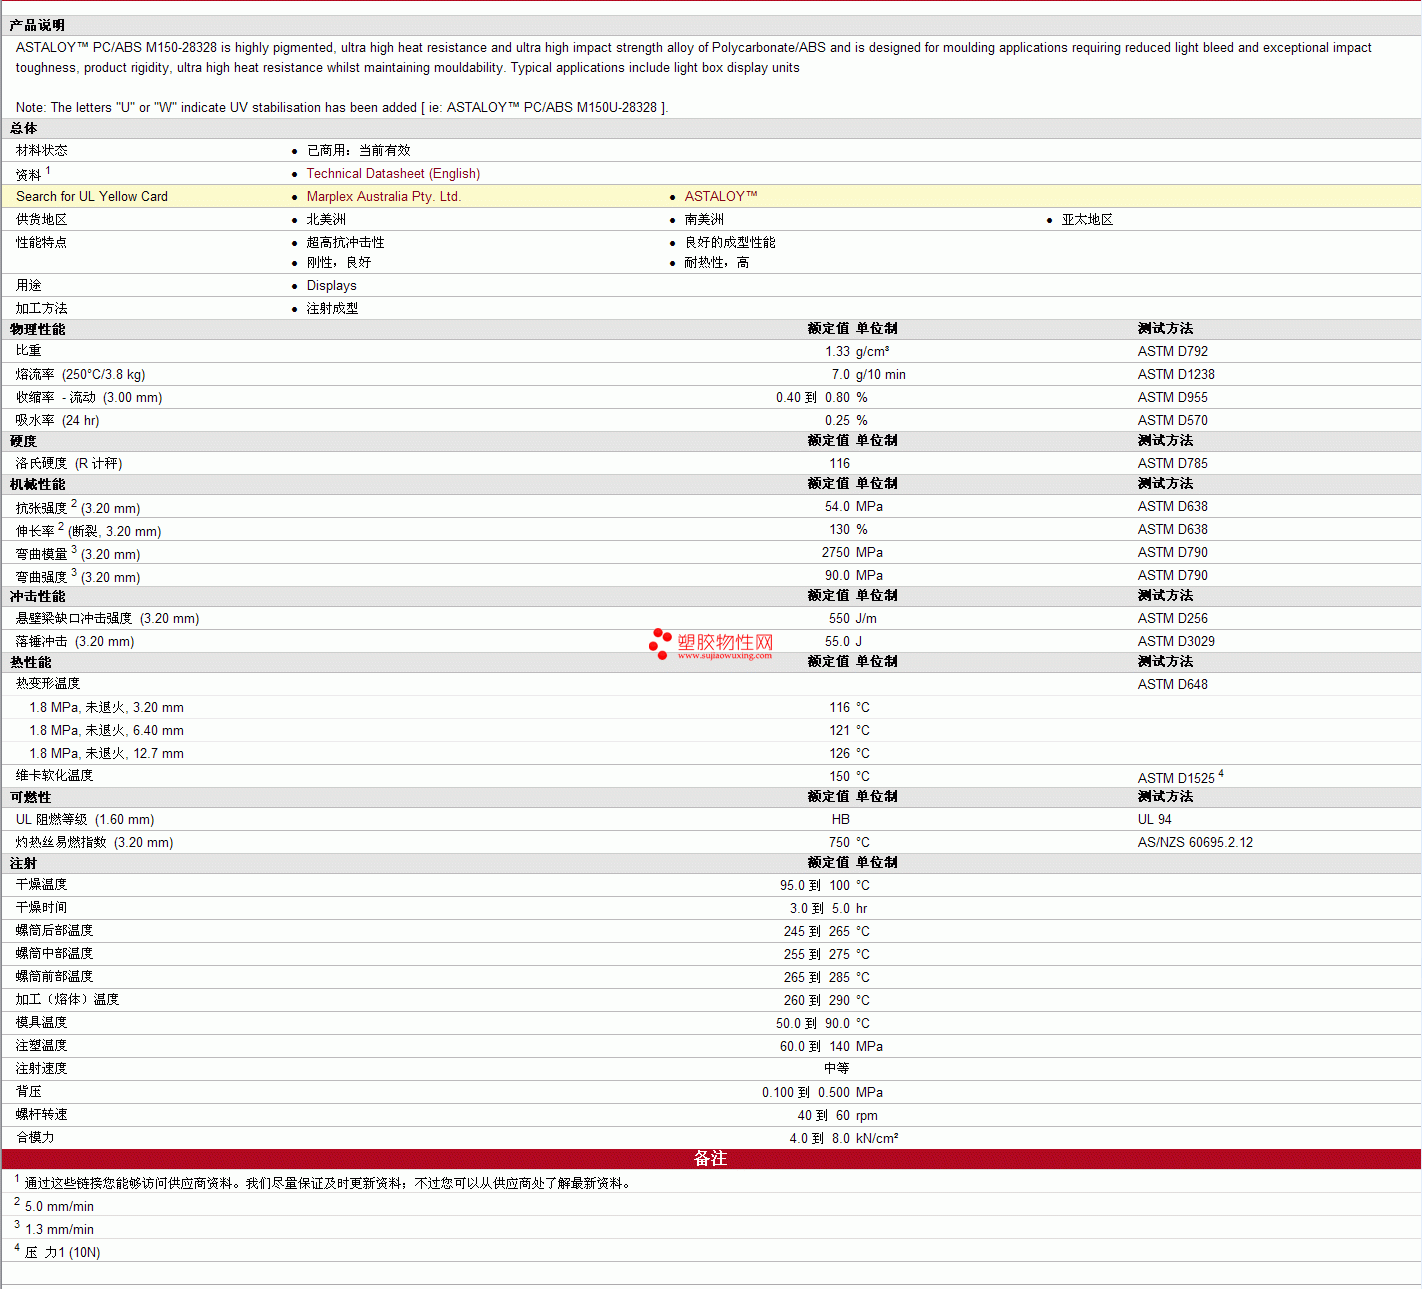The height and width of the screenshot is (1289, 1422).
Task: Open the Marplex Australia Pty. Ltd. link
Action: pos(383,197)
